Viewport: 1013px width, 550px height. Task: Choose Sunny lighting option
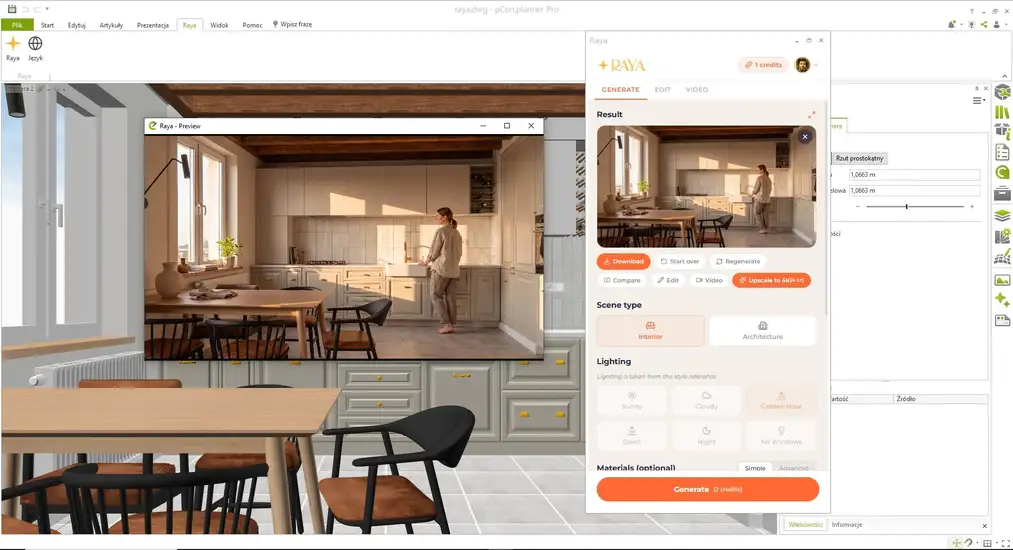pos(631,400)
